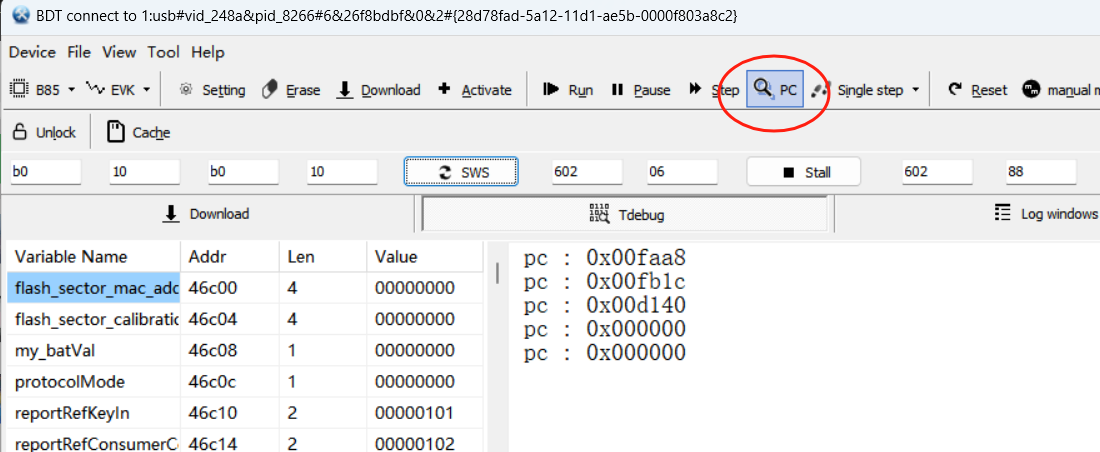The height and width of the screenshot is (452, 1100).
Task: Click the manual mode icon
Action: (1031, 89)
